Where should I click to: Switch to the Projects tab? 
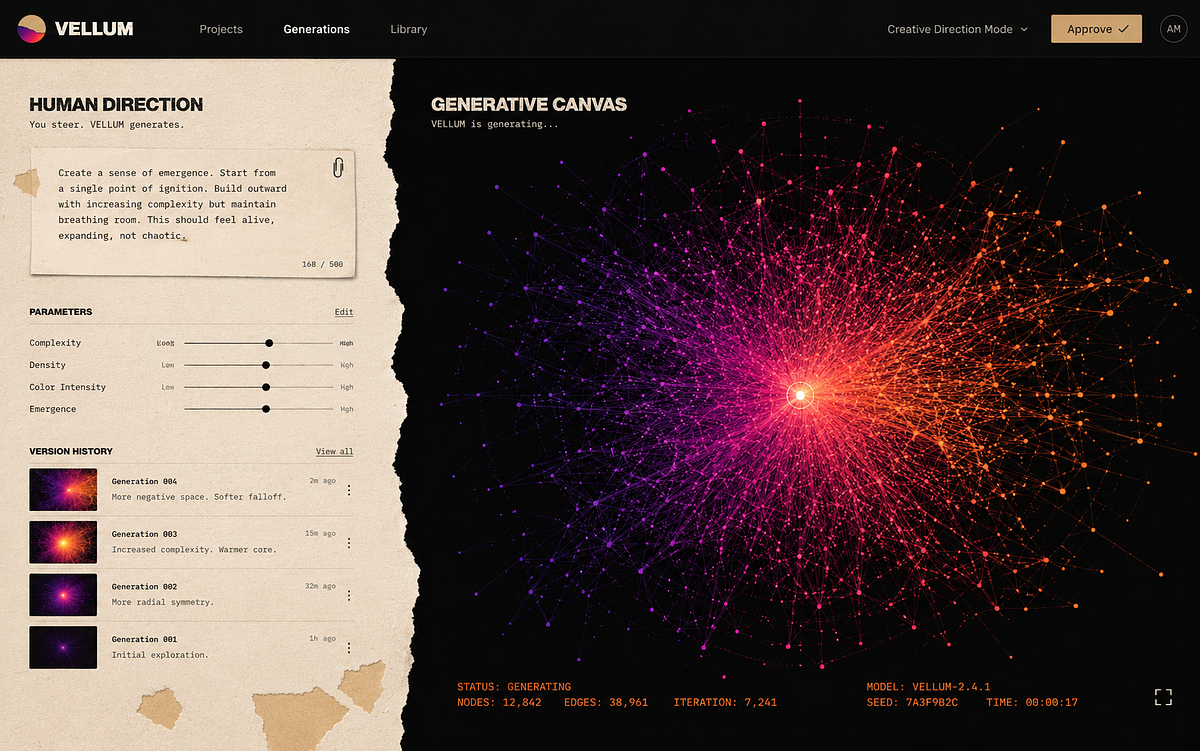pos(221,29)
